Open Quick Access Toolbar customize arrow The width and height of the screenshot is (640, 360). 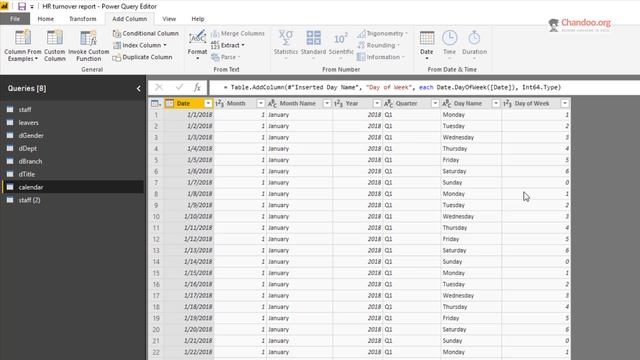pos(32,7)
